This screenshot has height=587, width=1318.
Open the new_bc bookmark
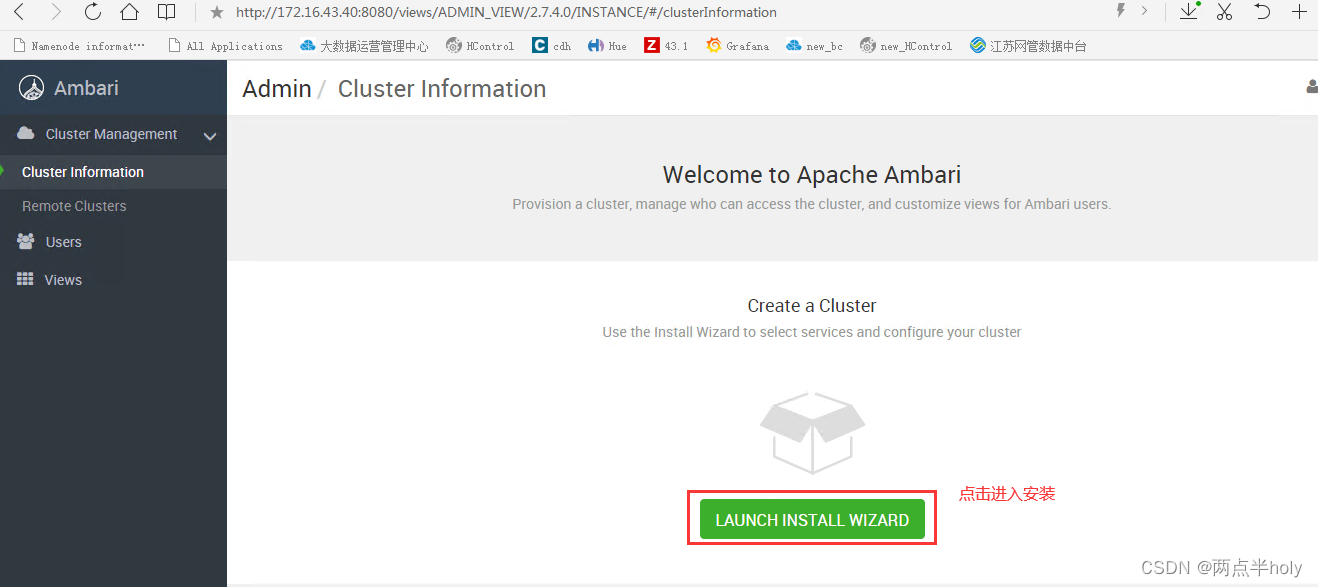[814, 46]
